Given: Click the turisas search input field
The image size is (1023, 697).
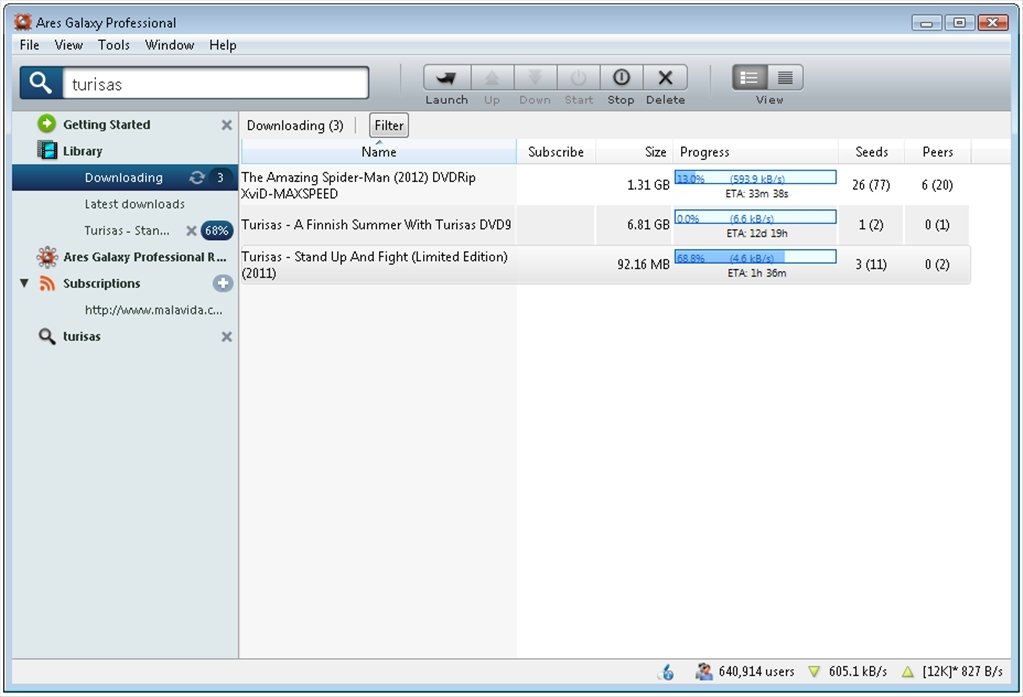Looking at the screenshot, I should pos(215,84).
